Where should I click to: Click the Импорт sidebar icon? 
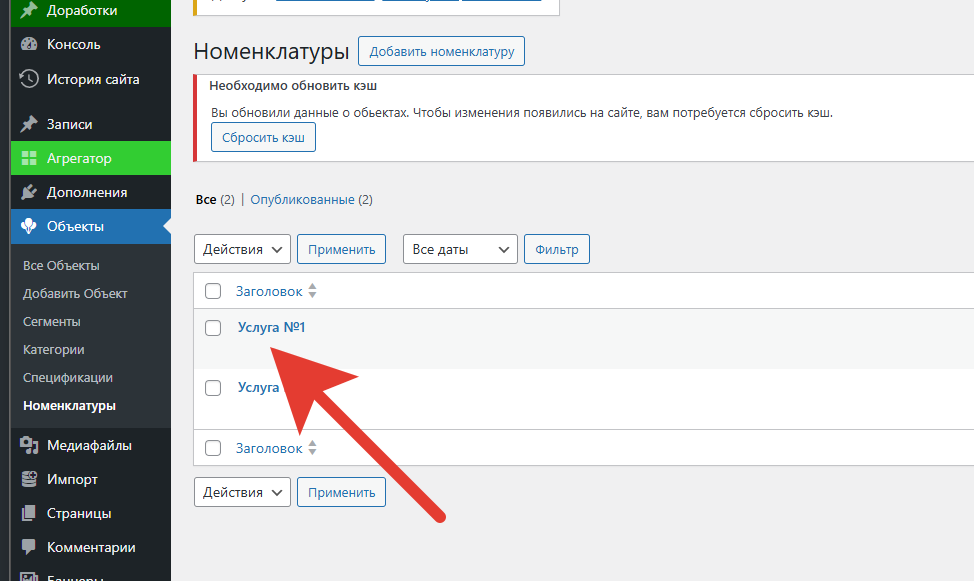tap(29, 479)
